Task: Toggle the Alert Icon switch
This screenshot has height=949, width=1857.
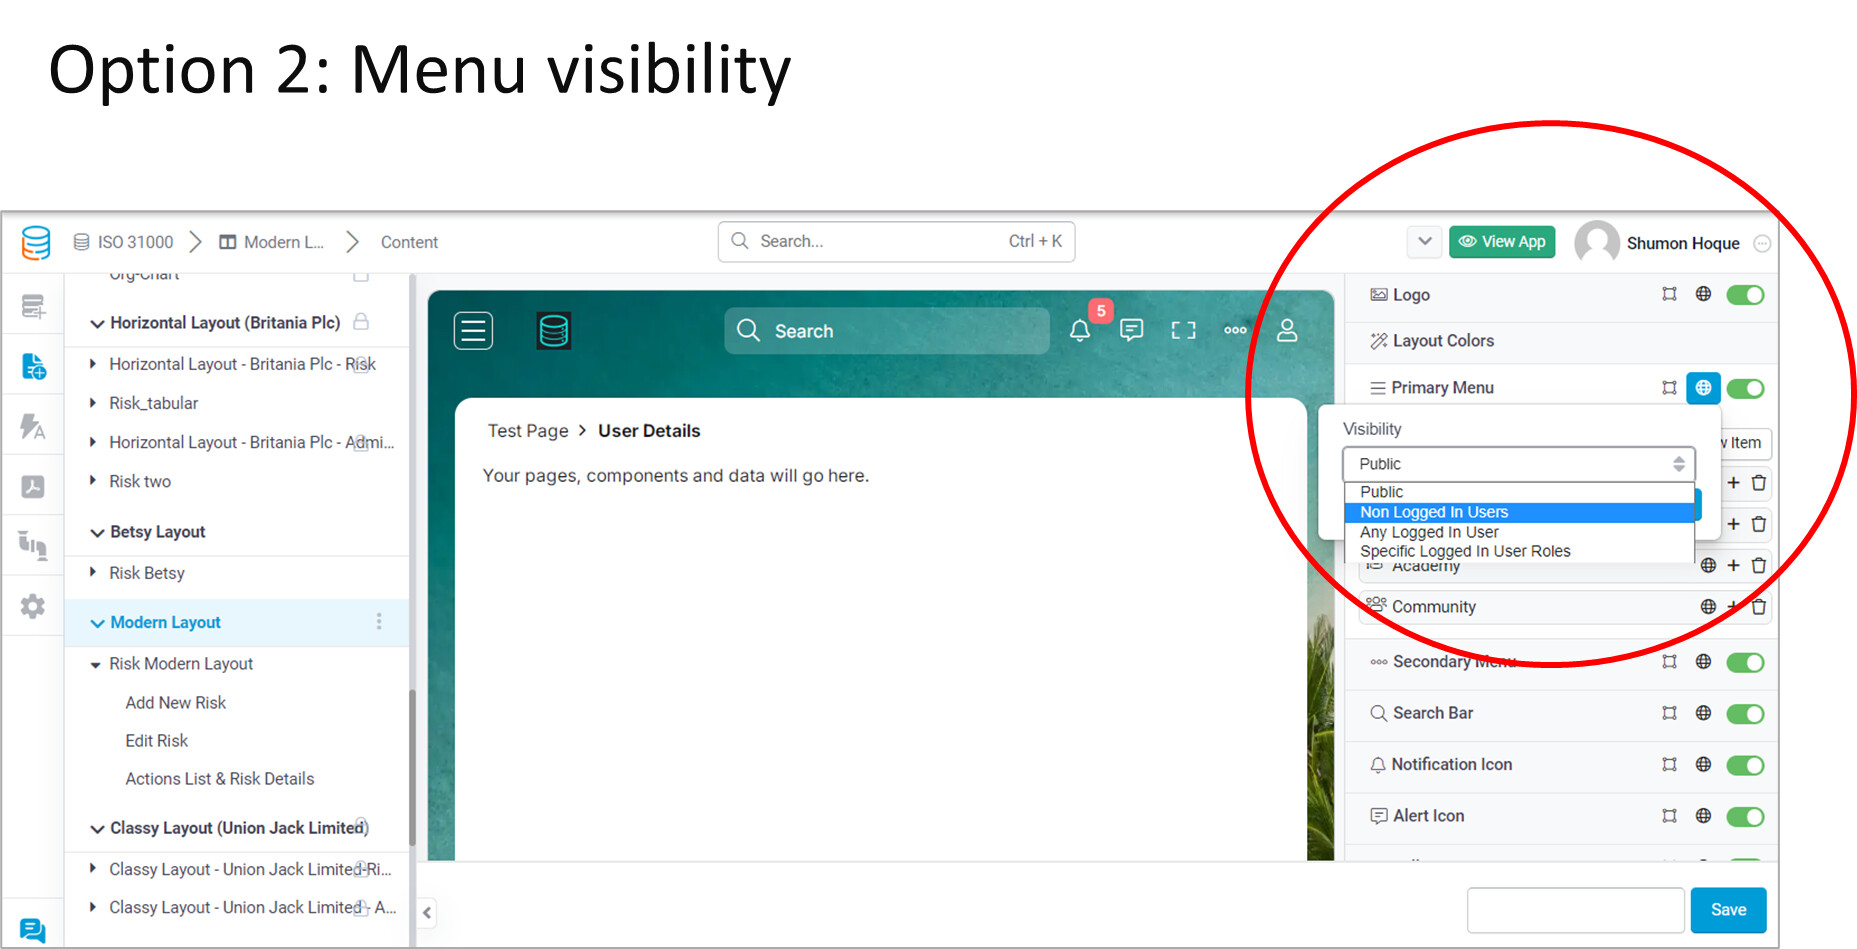Action: click(1745, 817)
